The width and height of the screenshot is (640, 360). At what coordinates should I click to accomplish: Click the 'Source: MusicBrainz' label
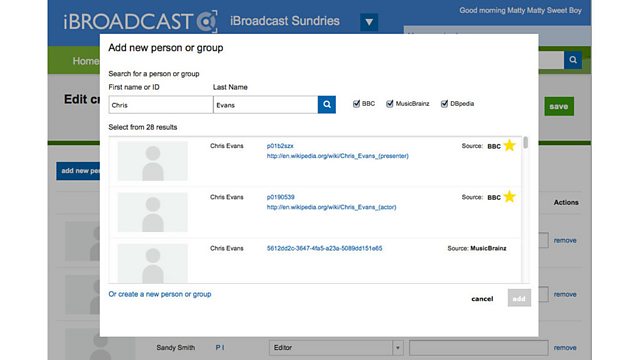pos(477,248)
